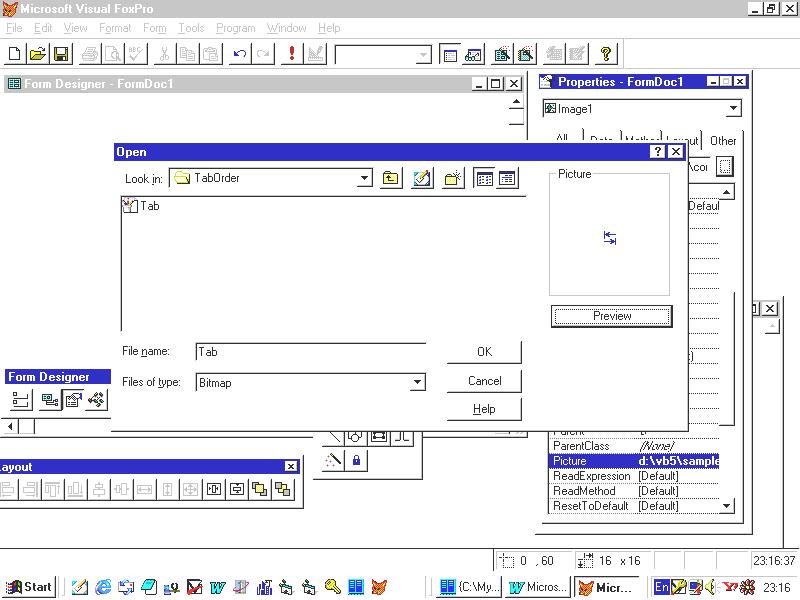
Task: Open the Tools menu
Action: (191, 28)
